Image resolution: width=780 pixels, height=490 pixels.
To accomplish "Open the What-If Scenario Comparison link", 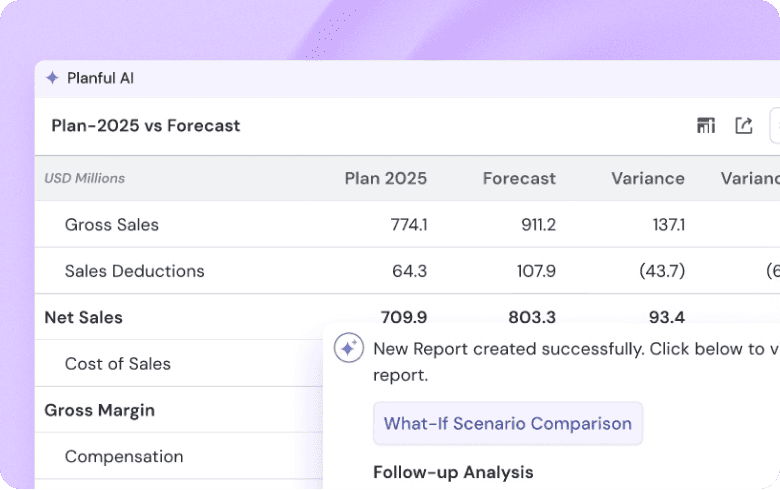I will click(508, 423).
